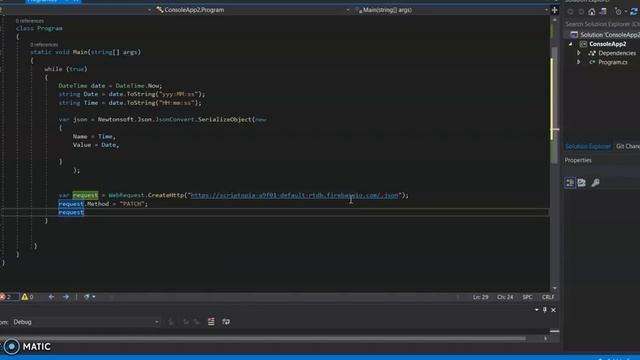Click the editor scroll down arrow
The image size is (640, 360).
(x=554, y=288)
